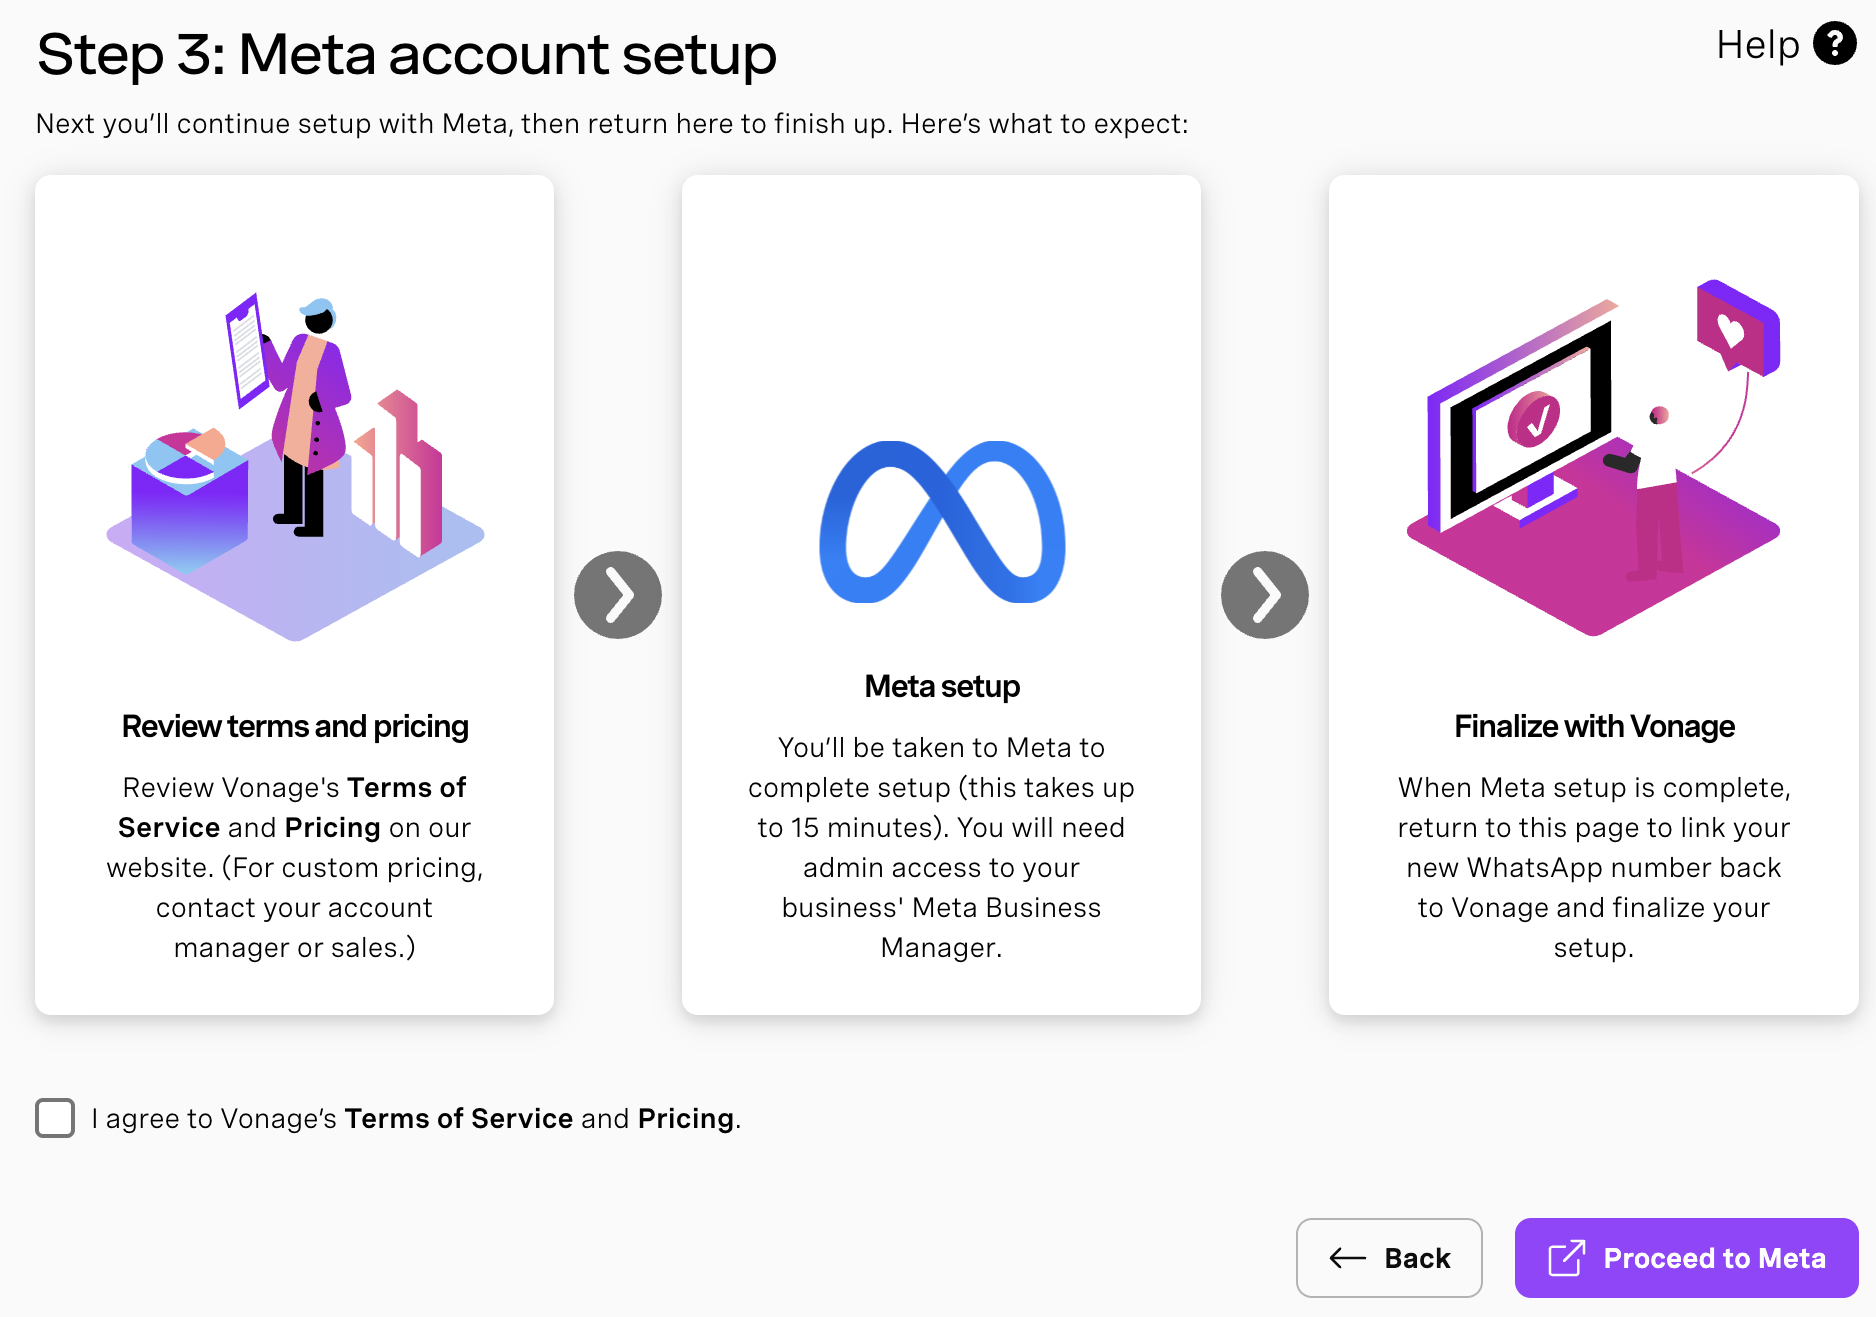The width and height of the screenshot is (1876, 1317).
Task: Open Pricing link in the Review terms card
Action: [x=332, y=828]
